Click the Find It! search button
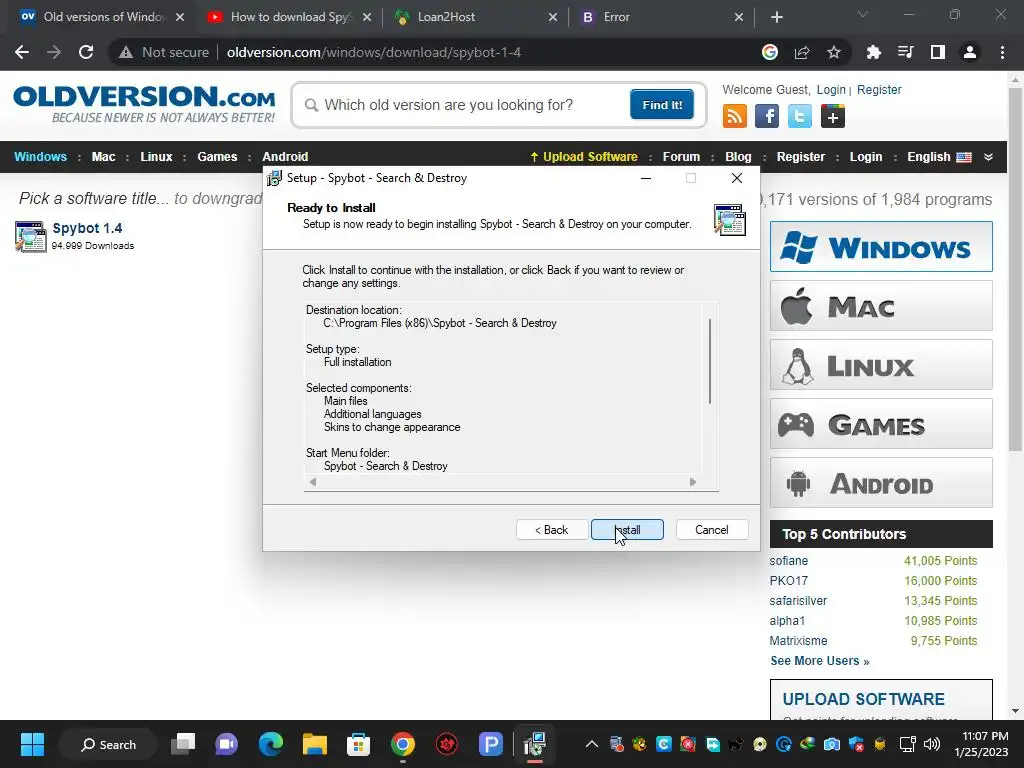This screenshot has height=768, width=1024. pos(662,104)
